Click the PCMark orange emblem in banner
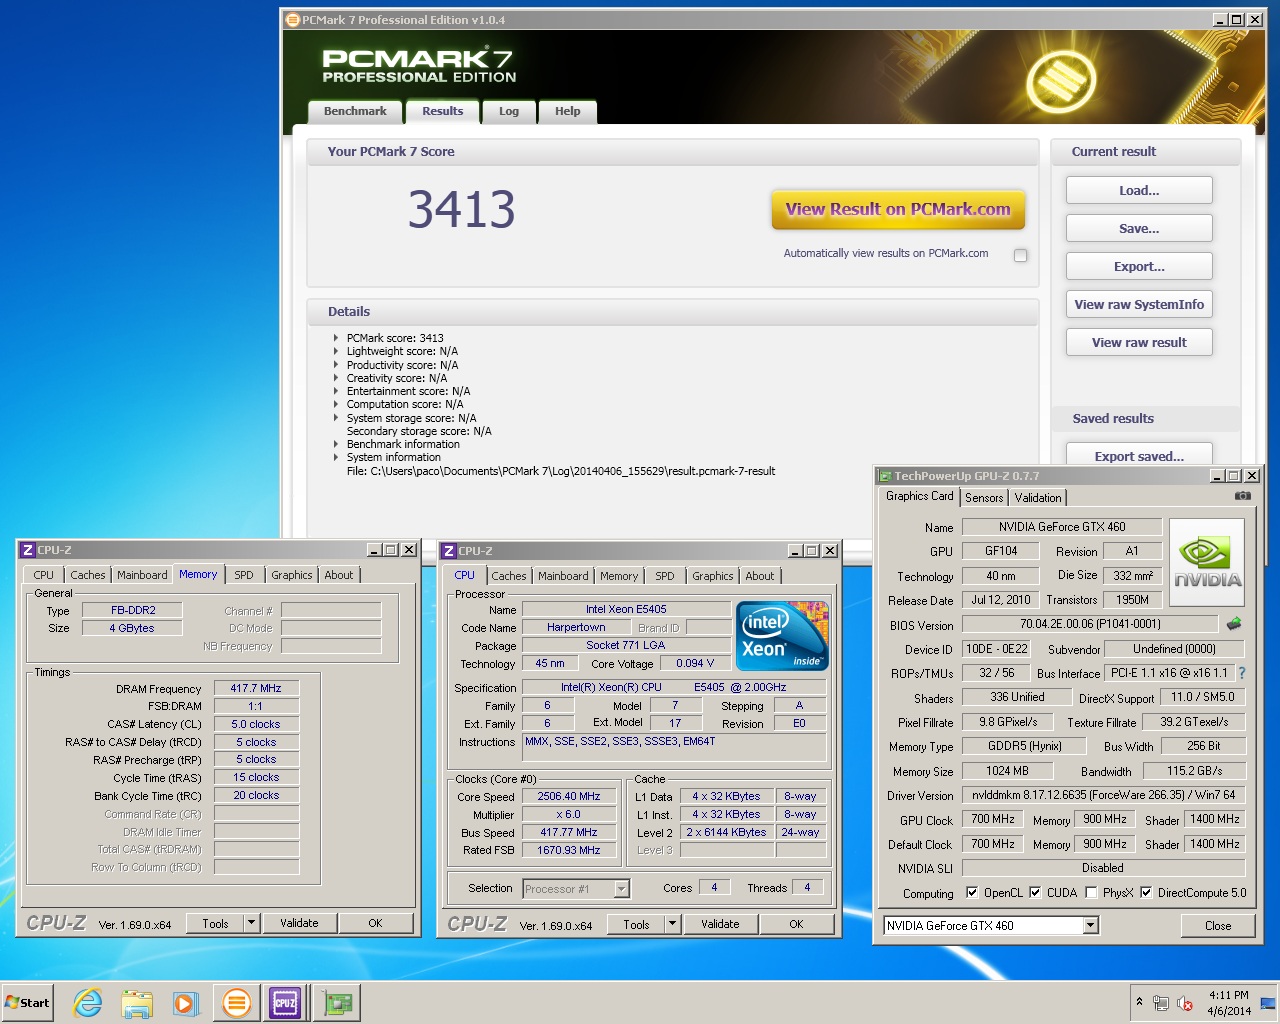This screenshot has width=1280, height=1024. point(1062,80)
